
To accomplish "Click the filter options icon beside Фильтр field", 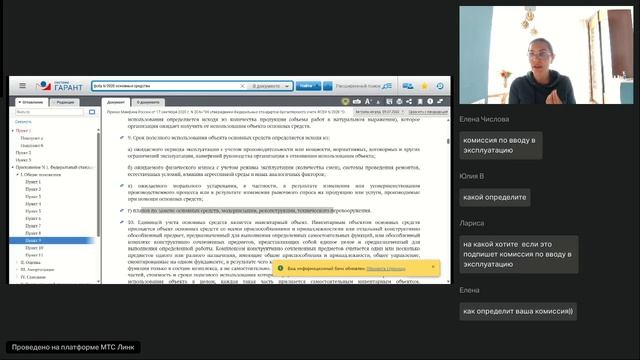I will pyautogui.click(x=92, y=112).
